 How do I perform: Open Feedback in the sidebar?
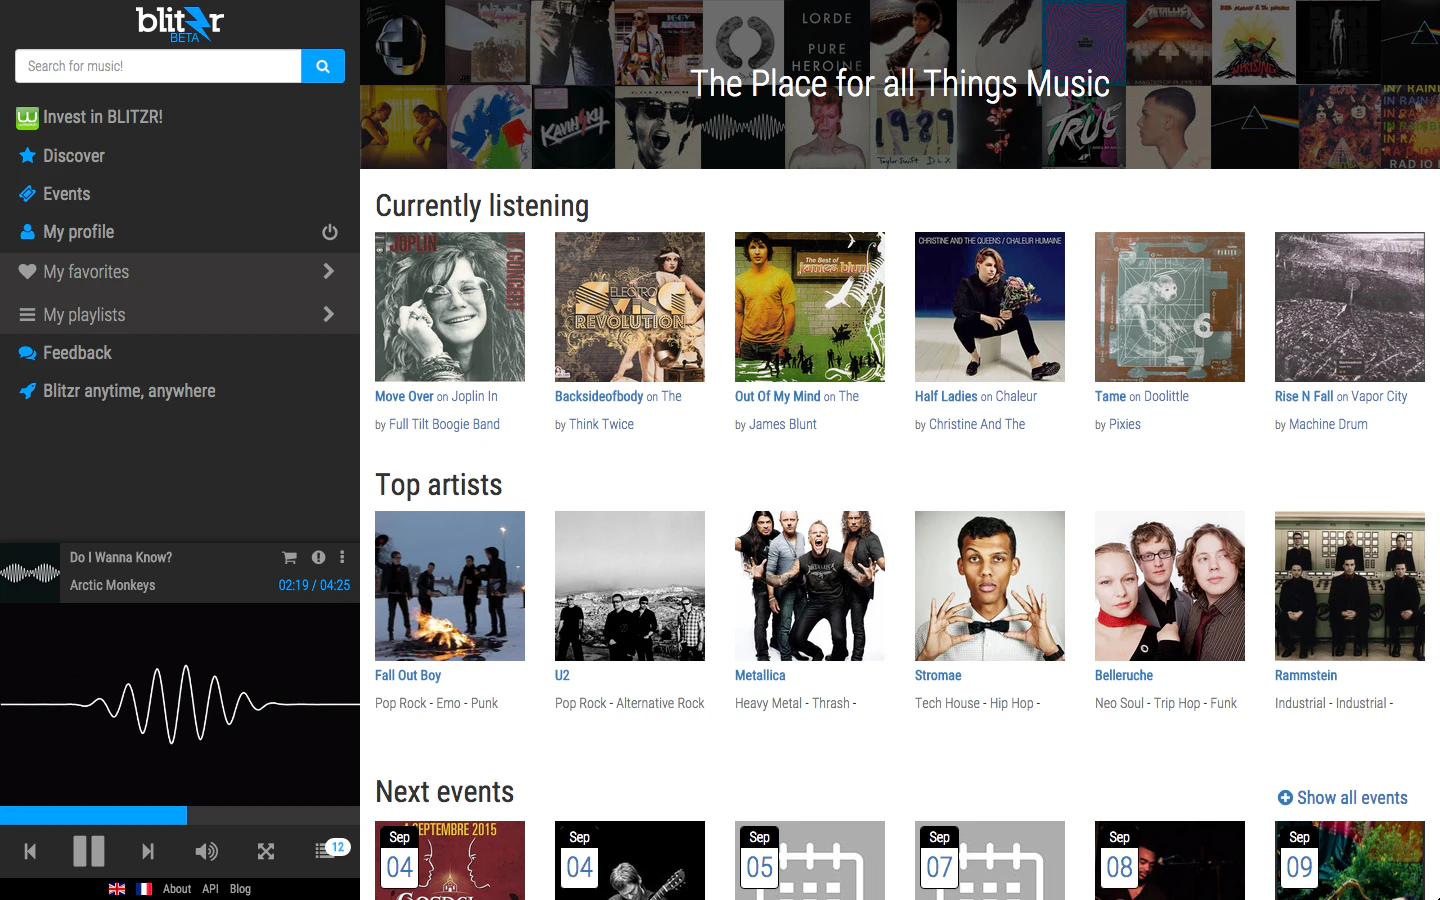(x=65, y=353)
